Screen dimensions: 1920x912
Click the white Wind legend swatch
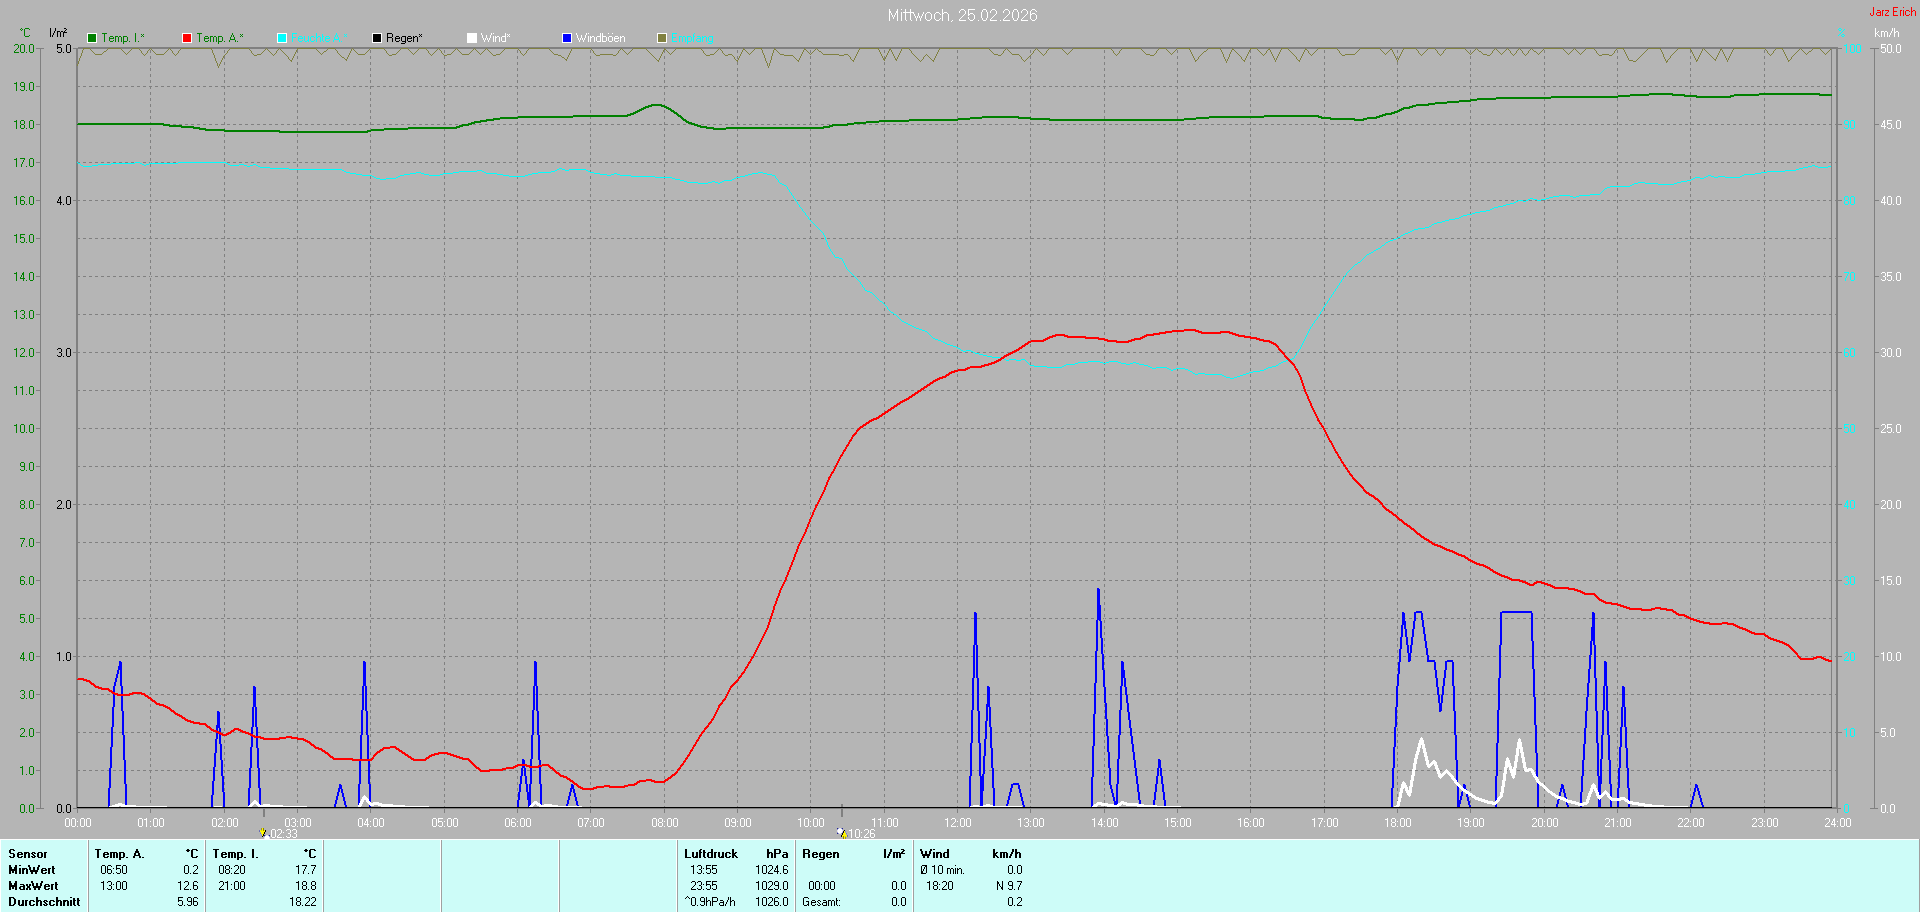tap(472, 38)
